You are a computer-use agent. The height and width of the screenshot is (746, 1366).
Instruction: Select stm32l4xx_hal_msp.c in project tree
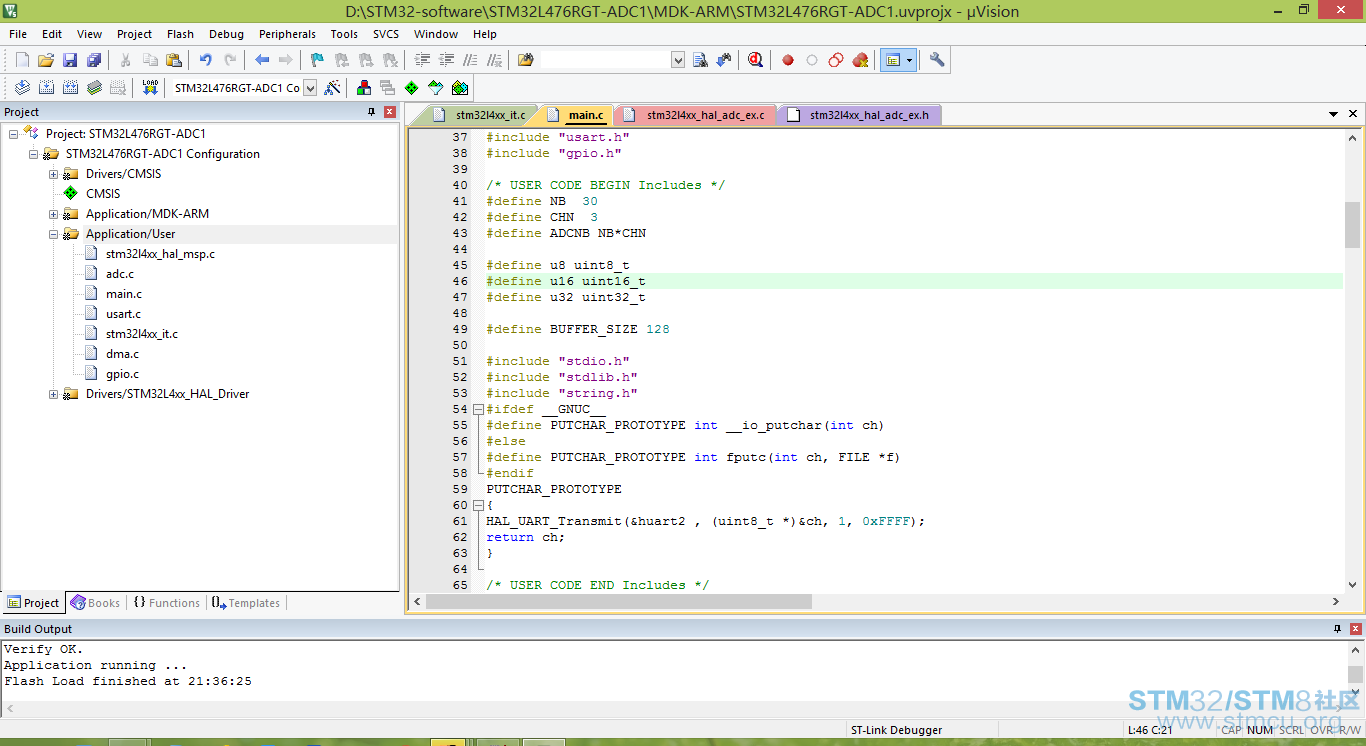tap(160, 254)
